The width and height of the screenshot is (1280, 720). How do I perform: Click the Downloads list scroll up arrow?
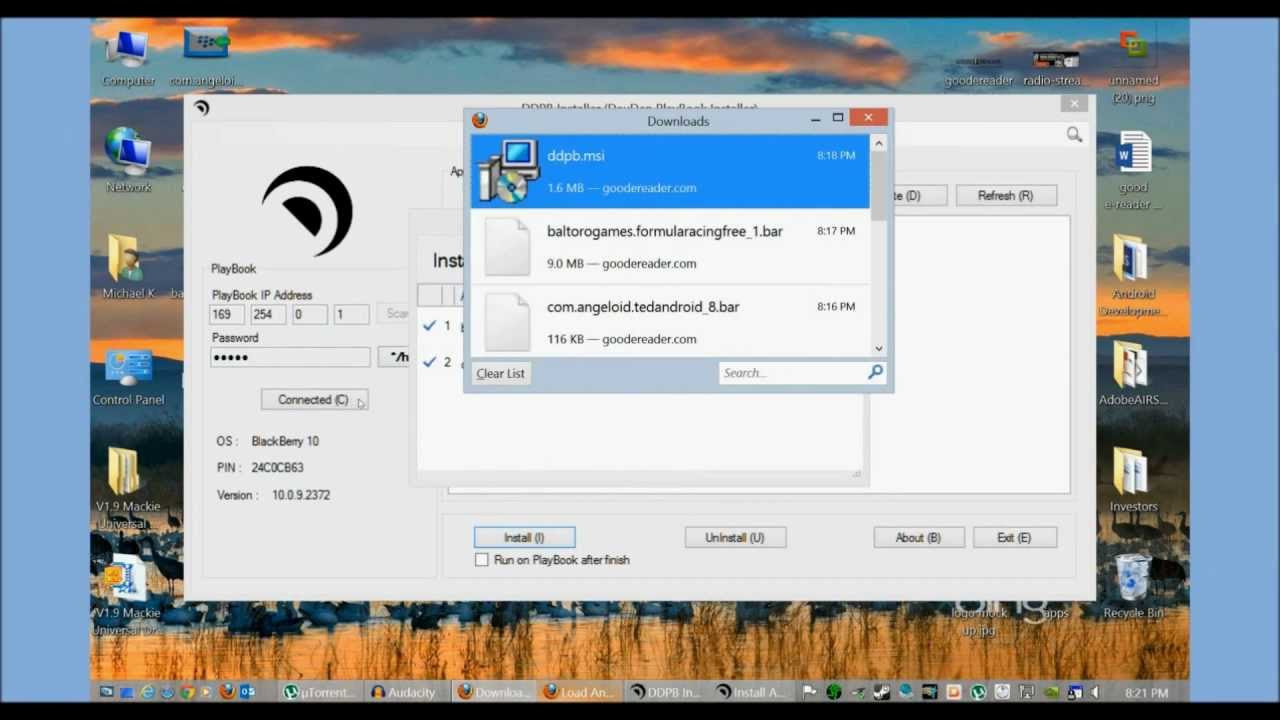click(x=879, y=143)
